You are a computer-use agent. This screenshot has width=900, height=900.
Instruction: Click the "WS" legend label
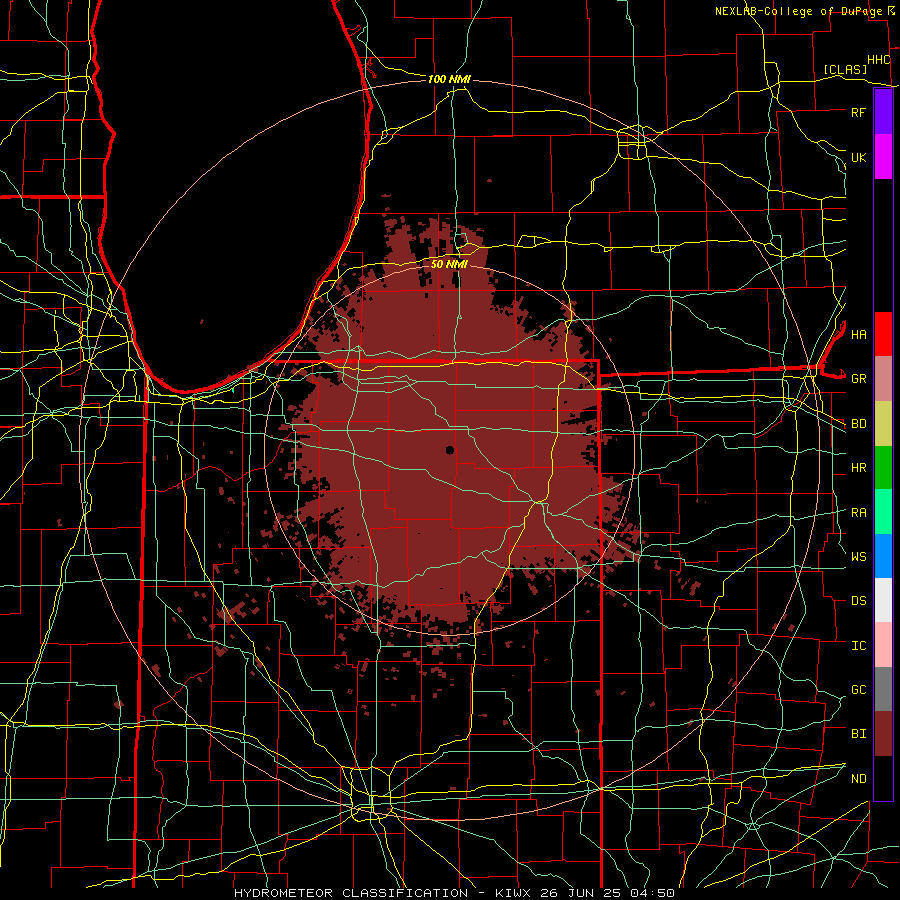(x=858, y=556)
